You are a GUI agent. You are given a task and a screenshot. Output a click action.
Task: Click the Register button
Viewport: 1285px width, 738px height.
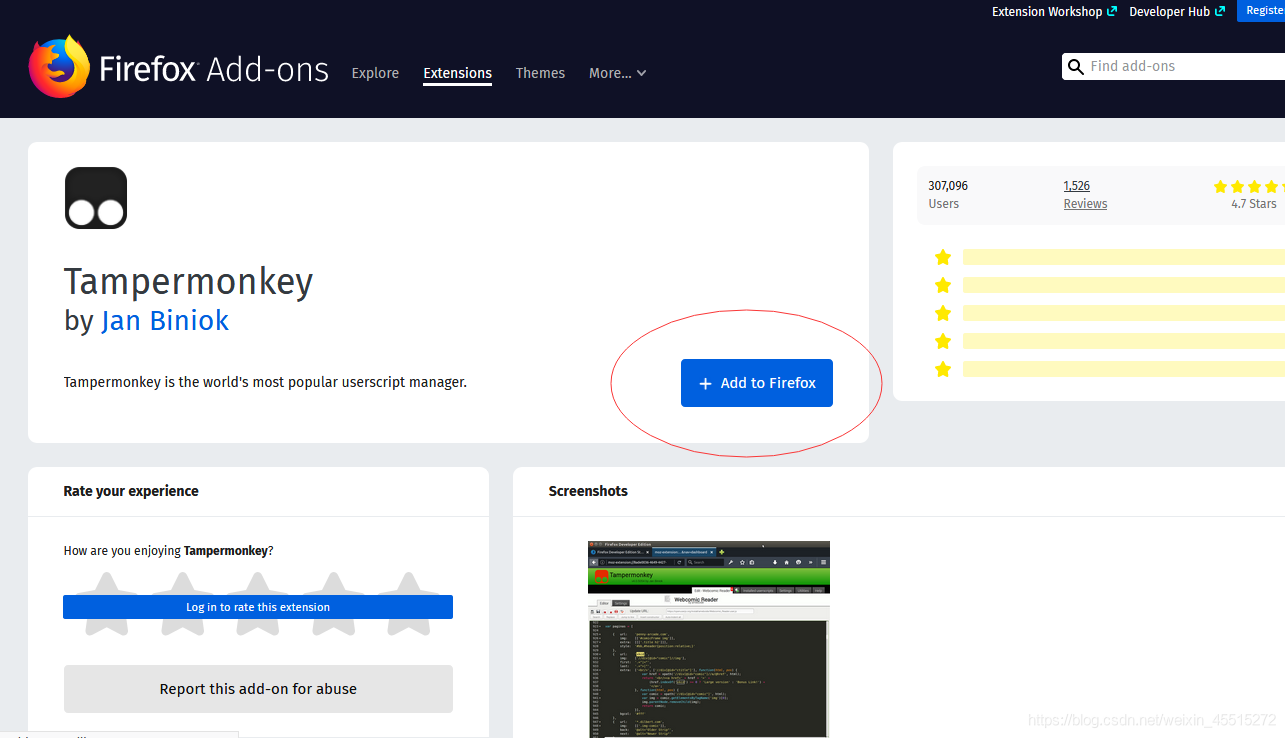click(1261, 10)
